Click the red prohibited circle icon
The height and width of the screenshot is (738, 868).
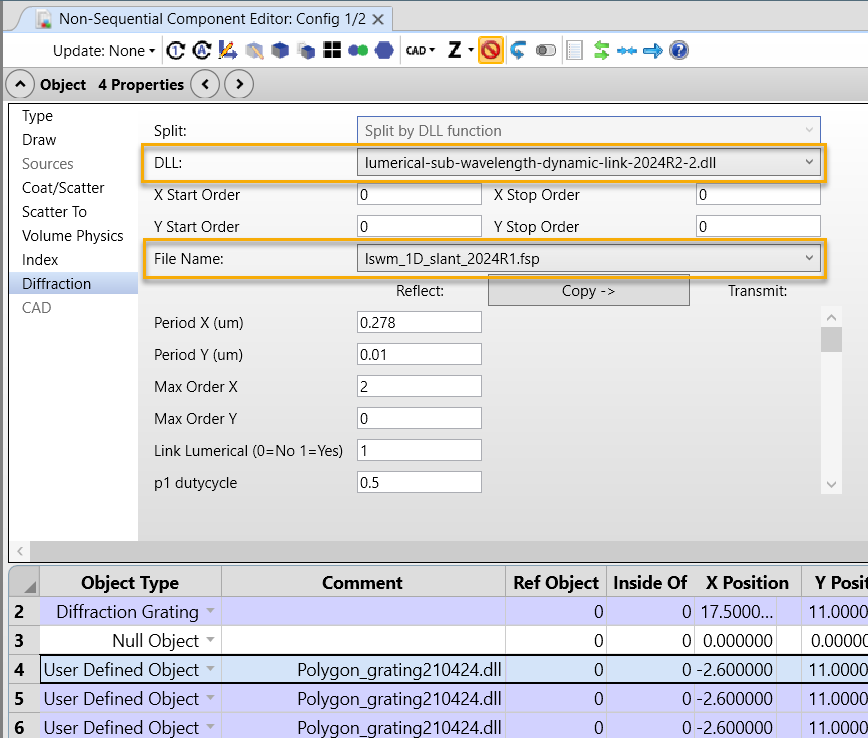pos(490,51)
